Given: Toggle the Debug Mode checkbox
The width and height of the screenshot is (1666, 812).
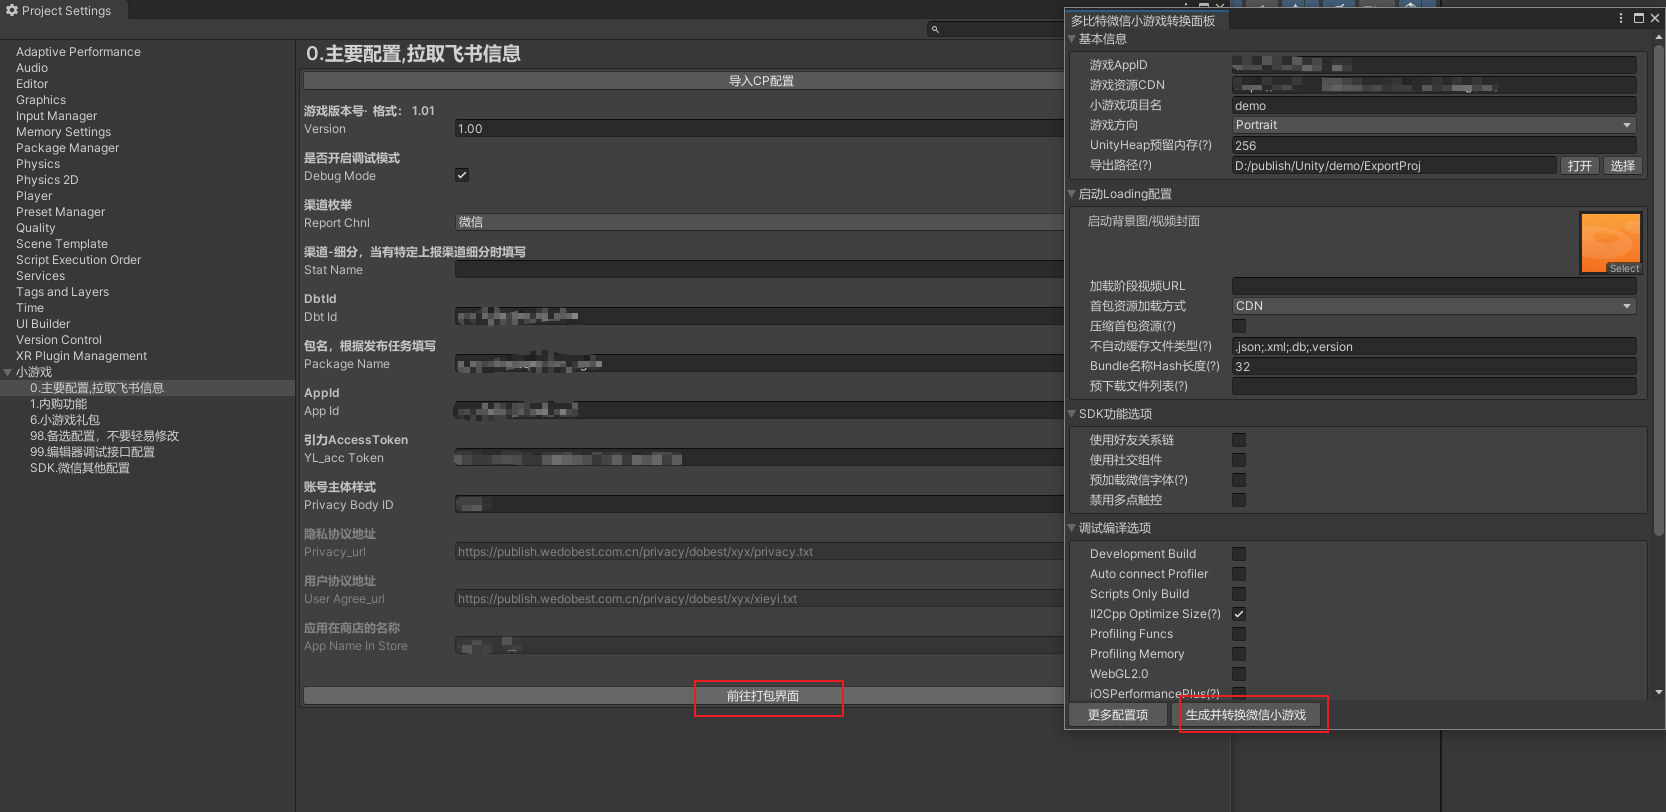Looking at the screenshot, I should point(462,175).
